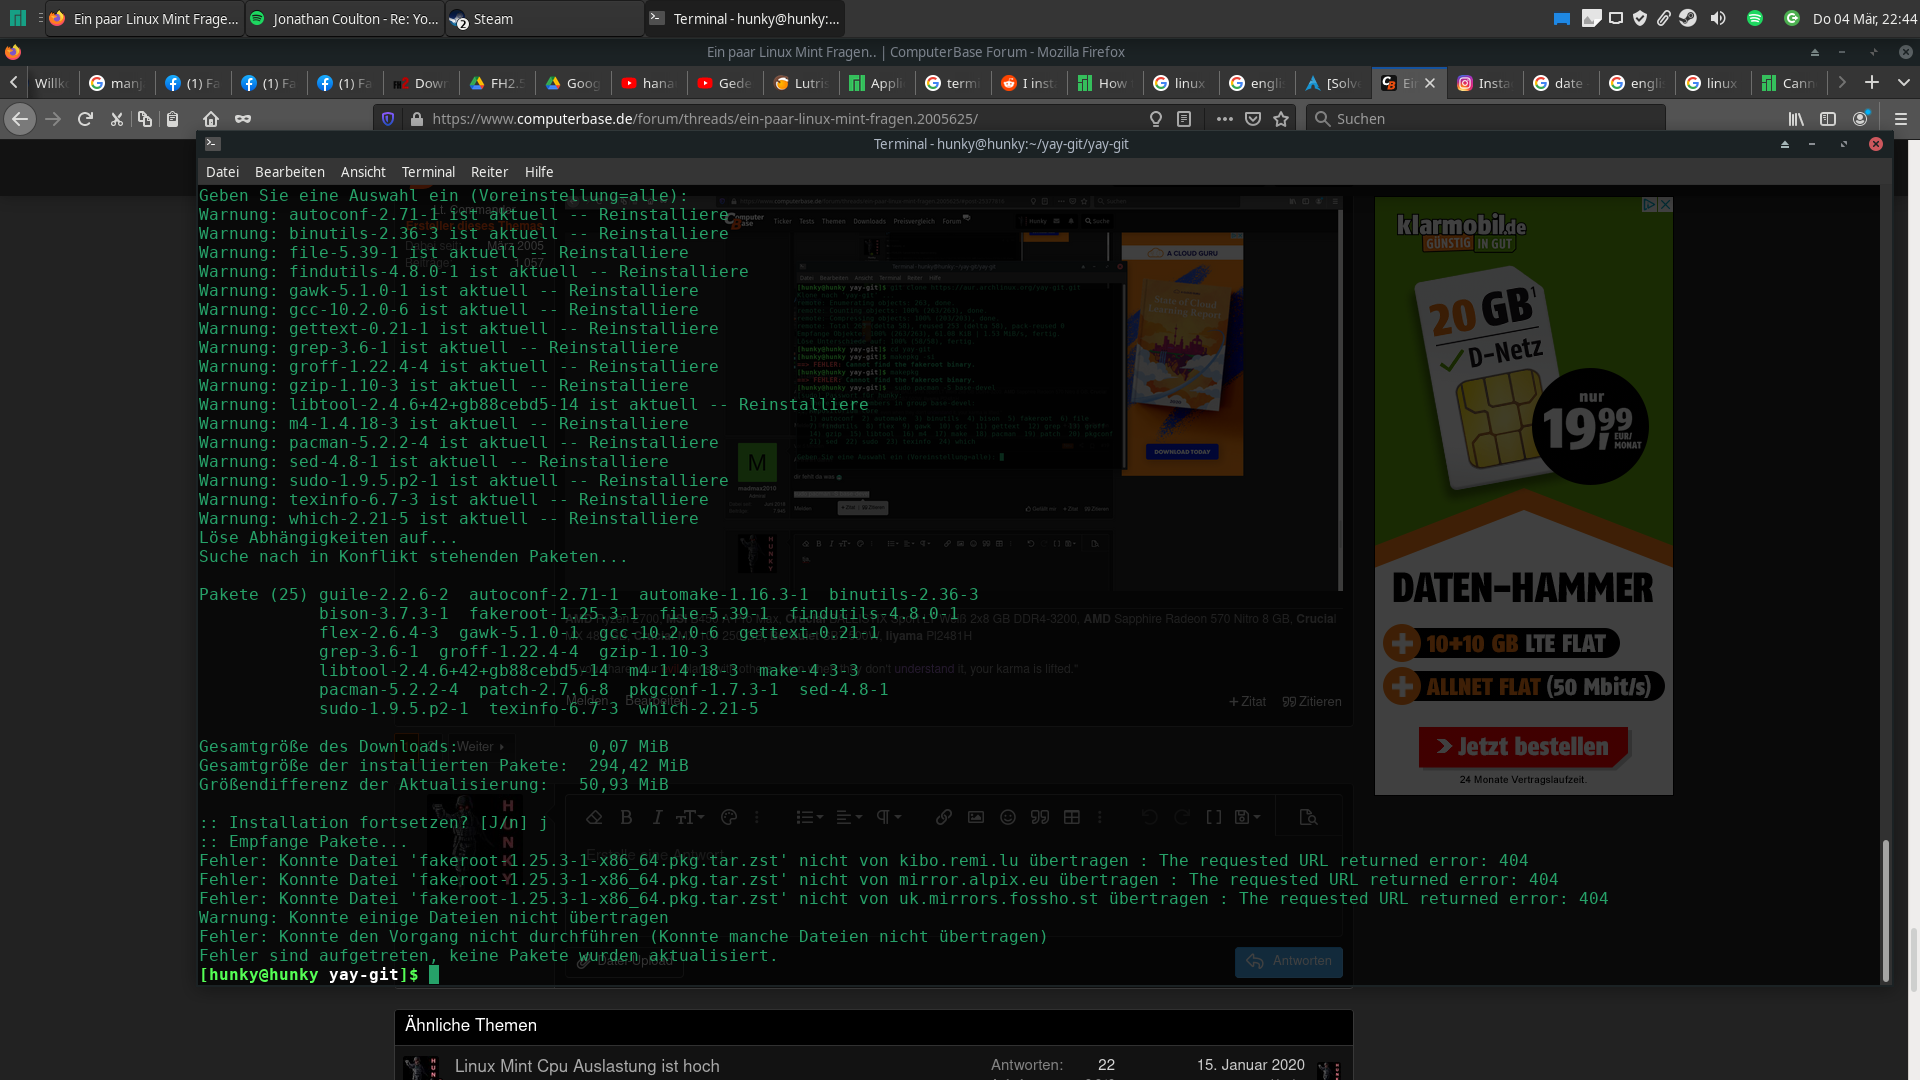This screenshot has width=1920, height=1080.
Task: Open Linux Mint Cpu Auslastung thread link
Action: [587, 1066]
